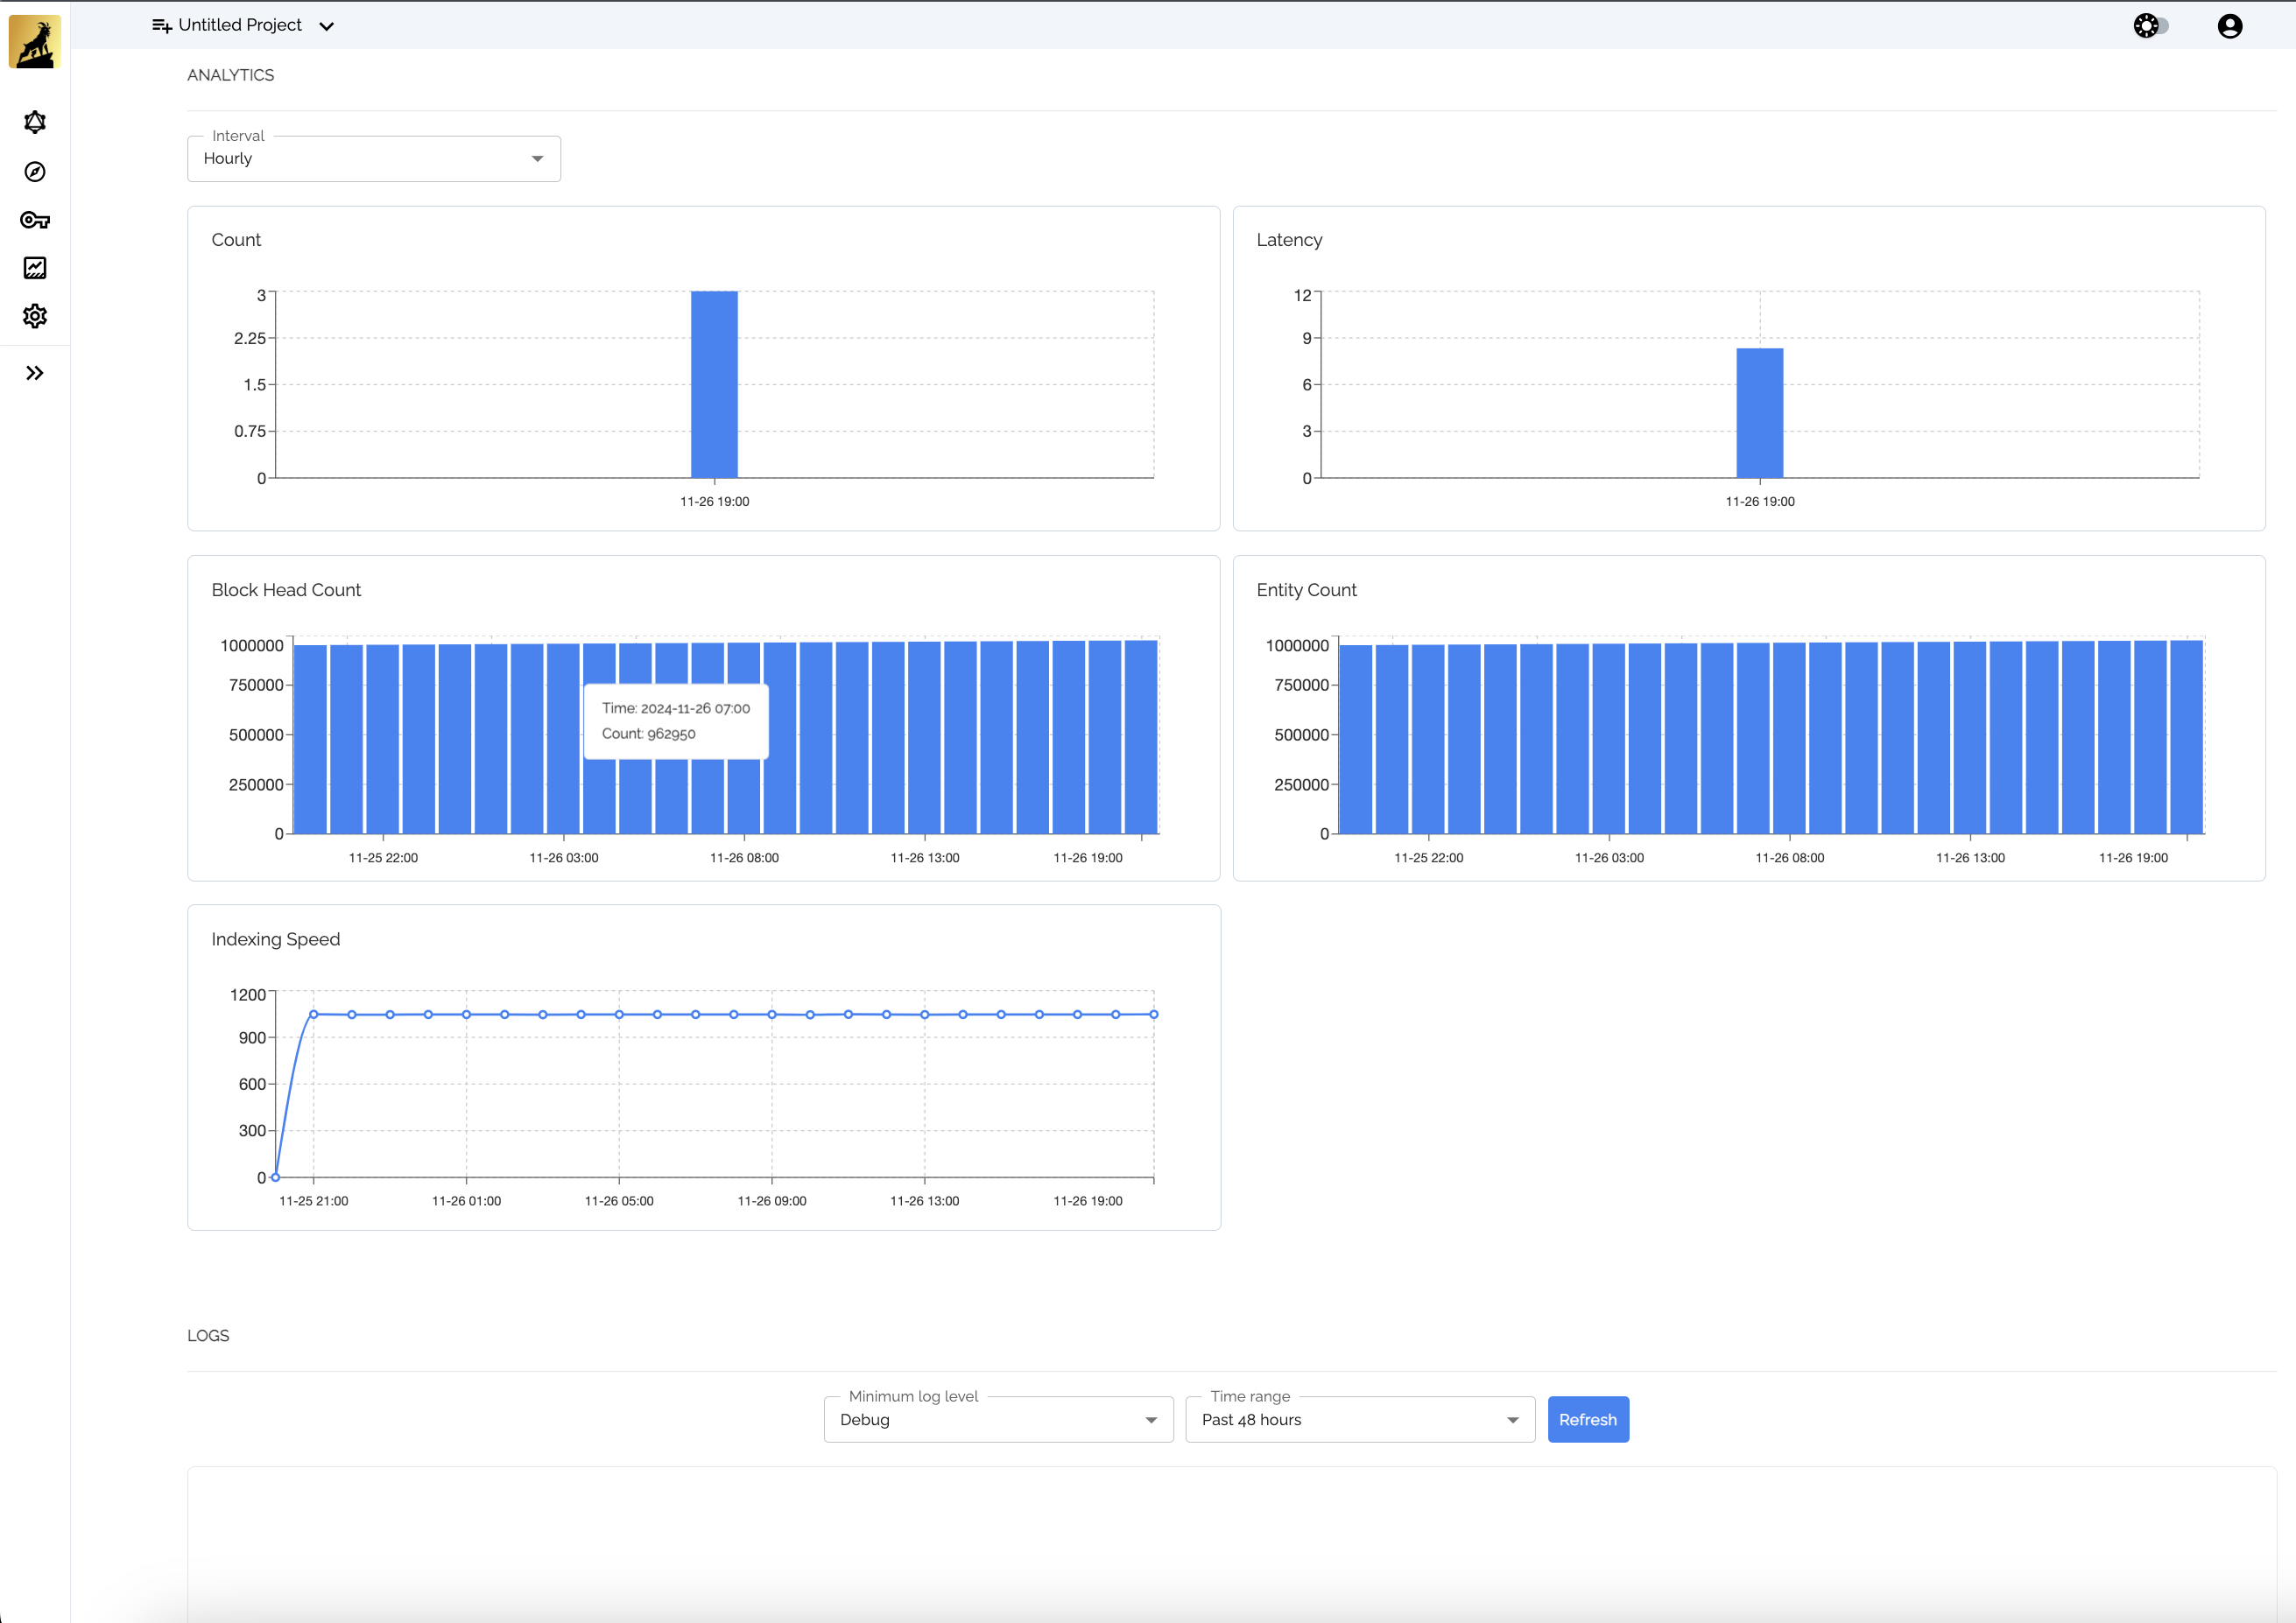Open the settings gear icon
The image size is (2296, 1623).
pyautogui.click(x=35, y=316)
